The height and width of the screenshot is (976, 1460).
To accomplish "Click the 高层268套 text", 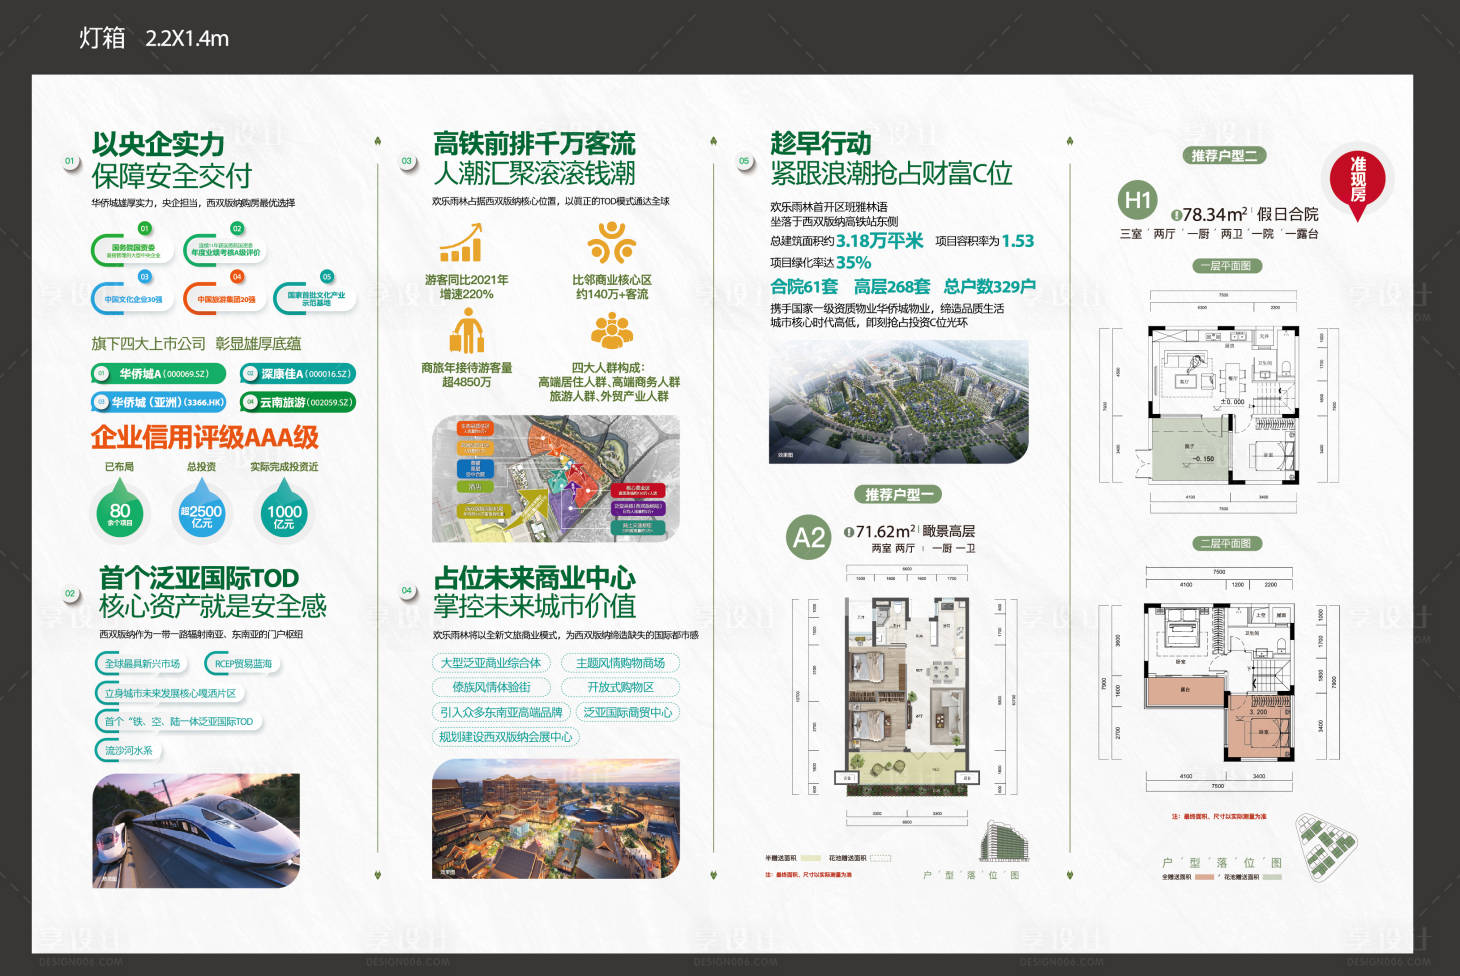I will pos(891,286).
